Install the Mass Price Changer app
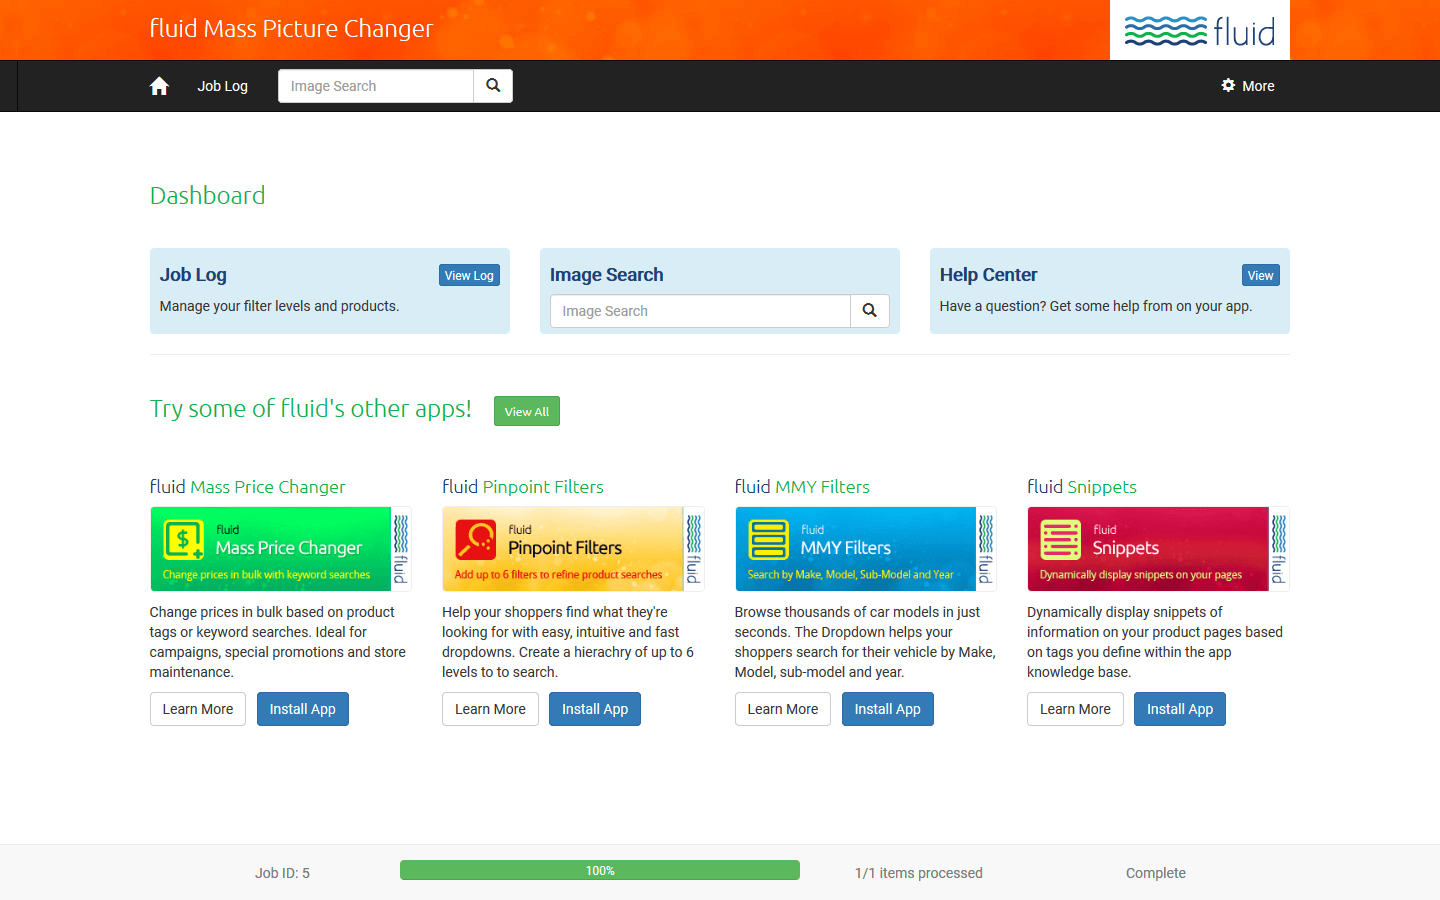Image resolution: width=1440 pixels, height=900 pixels. point(302,709)
